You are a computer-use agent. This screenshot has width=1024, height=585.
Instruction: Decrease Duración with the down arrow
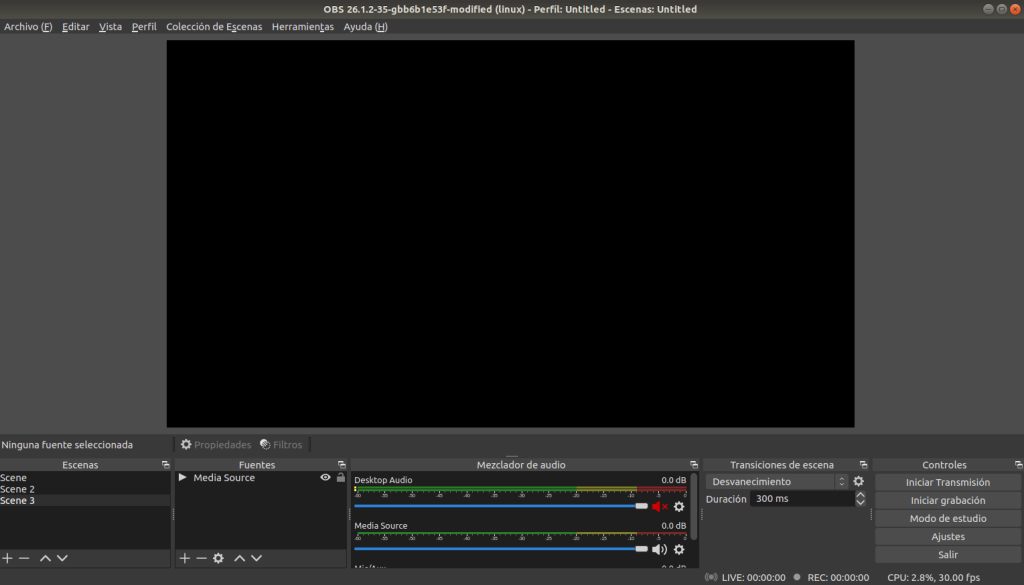(x=860, y=503)
